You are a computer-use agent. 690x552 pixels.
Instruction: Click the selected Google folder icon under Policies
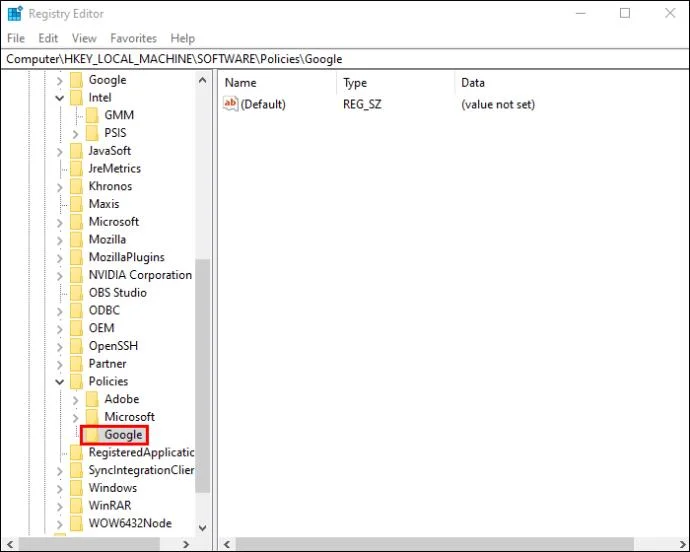tap(92, 435)
